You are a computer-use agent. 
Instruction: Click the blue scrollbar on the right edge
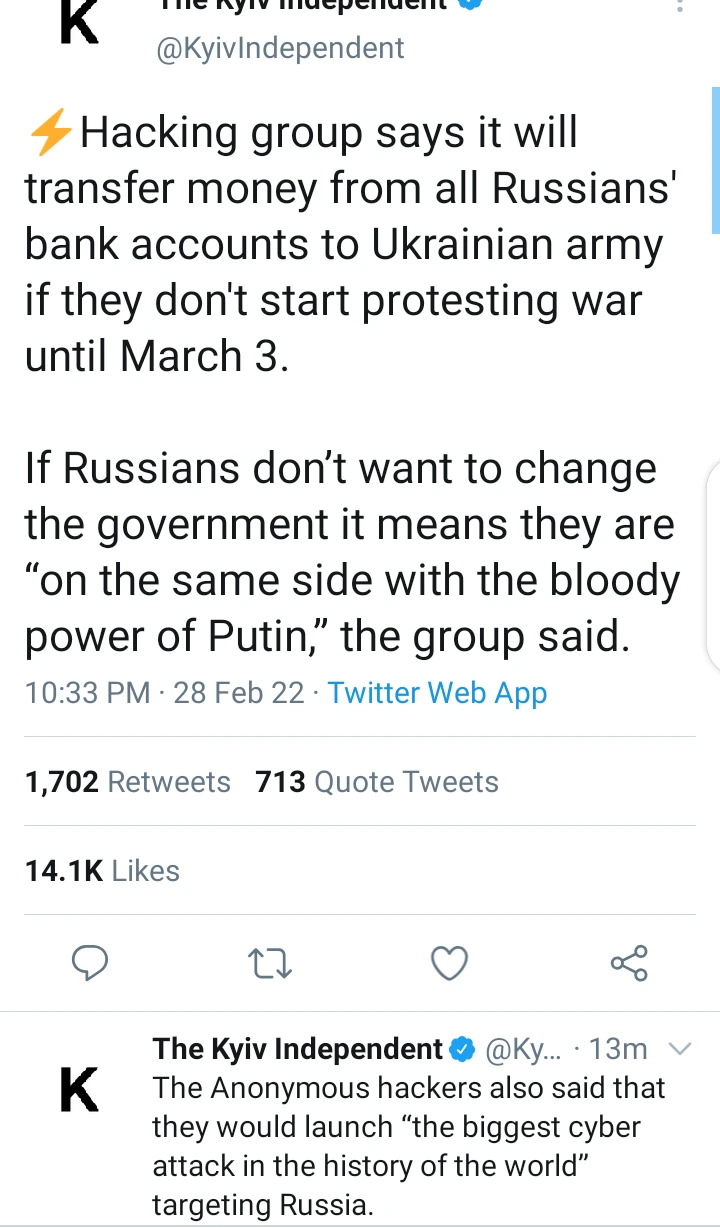[x=715, y=160]
